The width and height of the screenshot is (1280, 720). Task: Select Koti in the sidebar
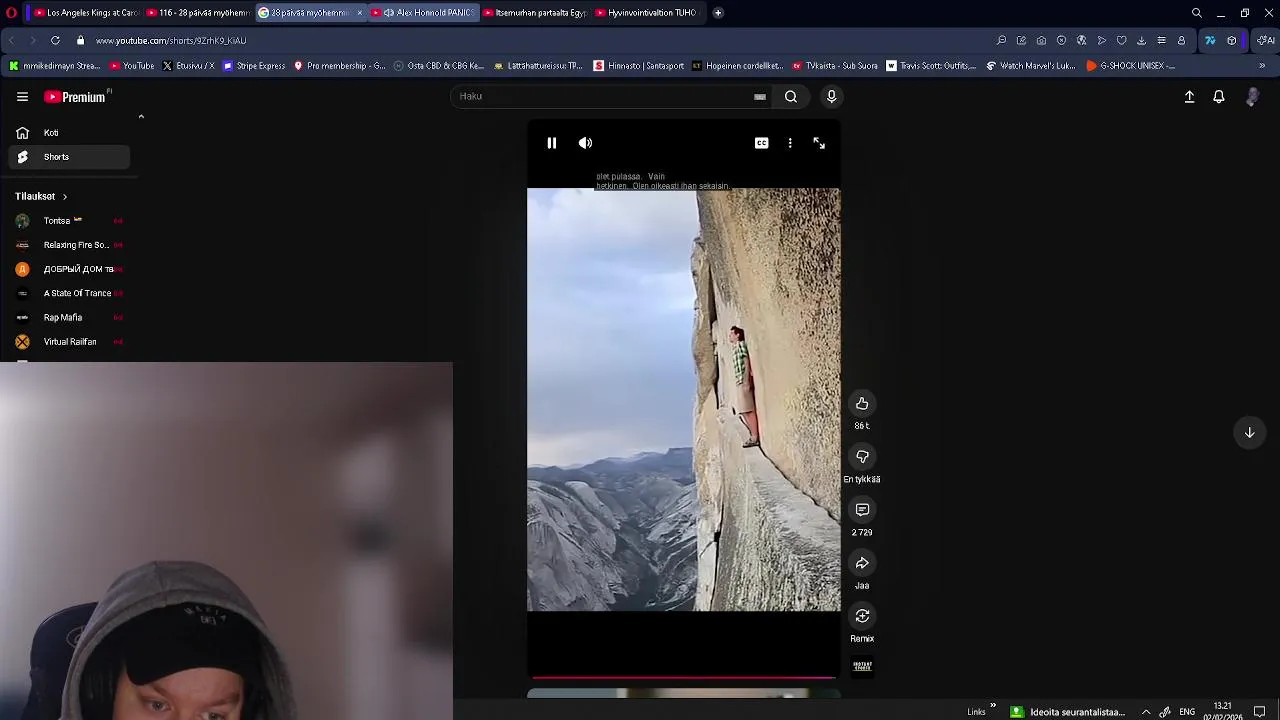pyautogui.click(x=69, y=133)
